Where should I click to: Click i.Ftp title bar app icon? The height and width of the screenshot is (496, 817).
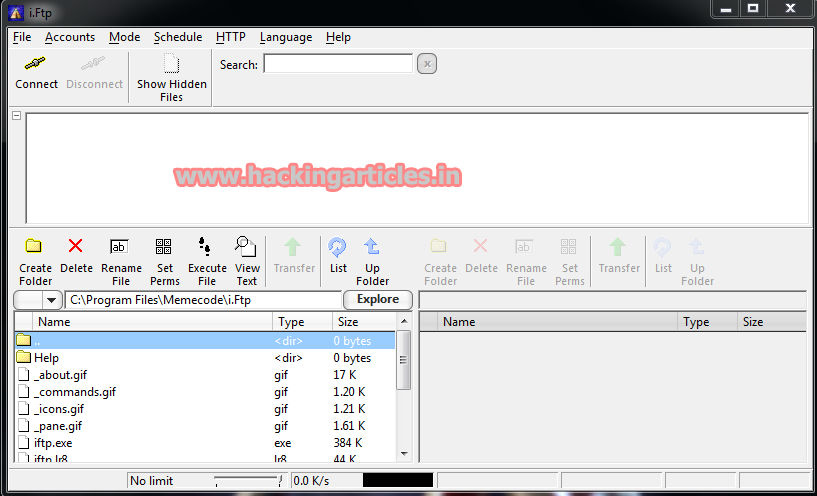tap(16, 12)
